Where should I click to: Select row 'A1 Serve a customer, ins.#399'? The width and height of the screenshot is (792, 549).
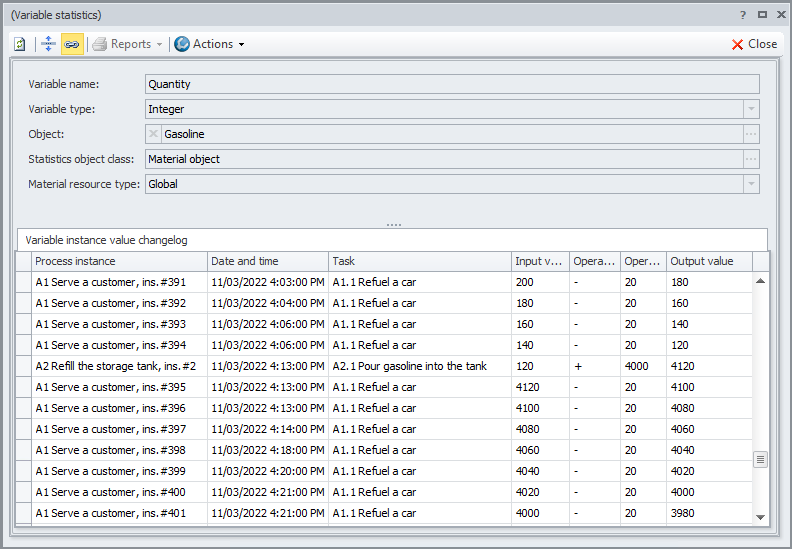pyautogui.click(x=384, y=471)
